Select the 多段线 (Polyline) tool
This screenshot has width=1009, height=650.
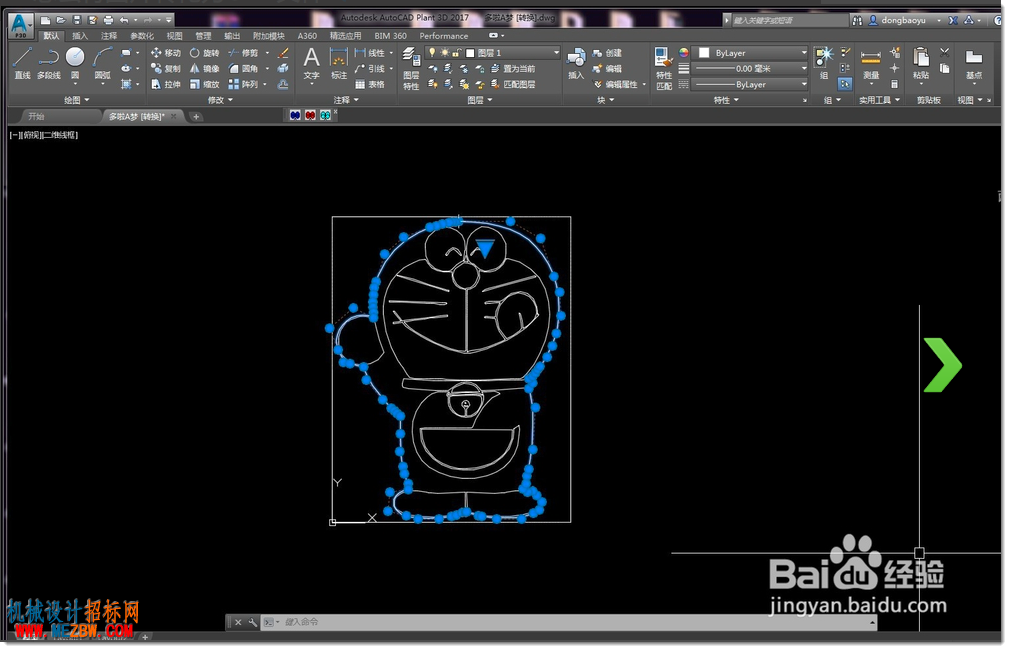pos(49,63)
